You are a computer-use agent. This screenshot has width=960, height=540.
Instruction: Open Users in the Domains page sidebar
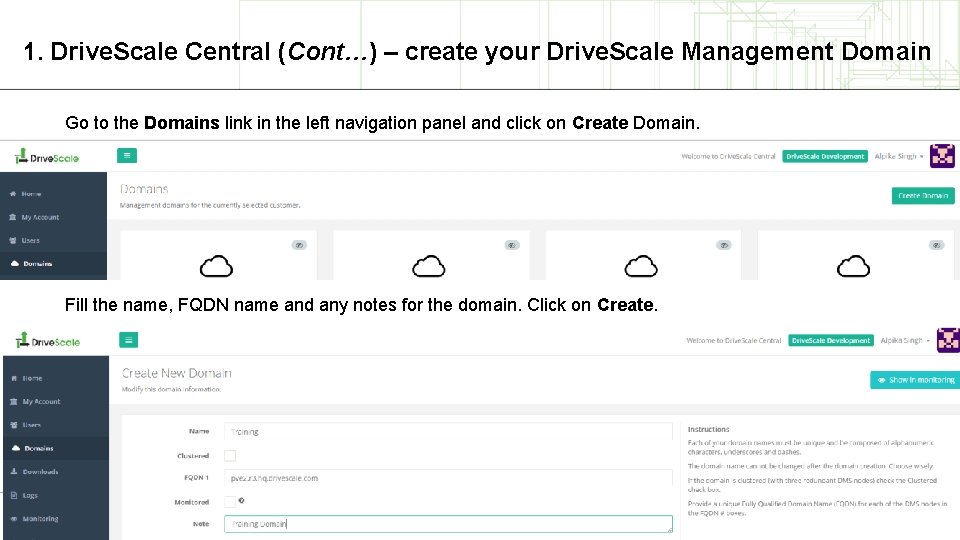point(30,240)
